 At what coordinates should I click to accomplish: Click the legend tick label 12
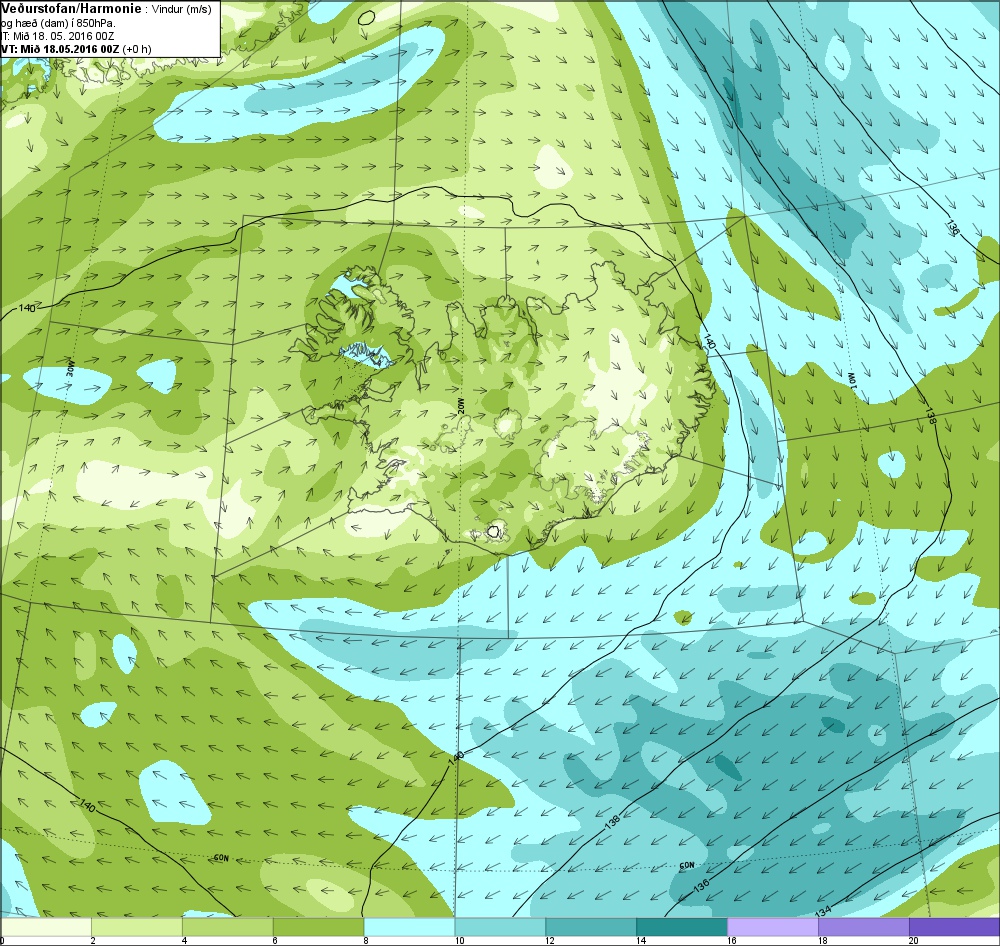click(x=549, y=940)
